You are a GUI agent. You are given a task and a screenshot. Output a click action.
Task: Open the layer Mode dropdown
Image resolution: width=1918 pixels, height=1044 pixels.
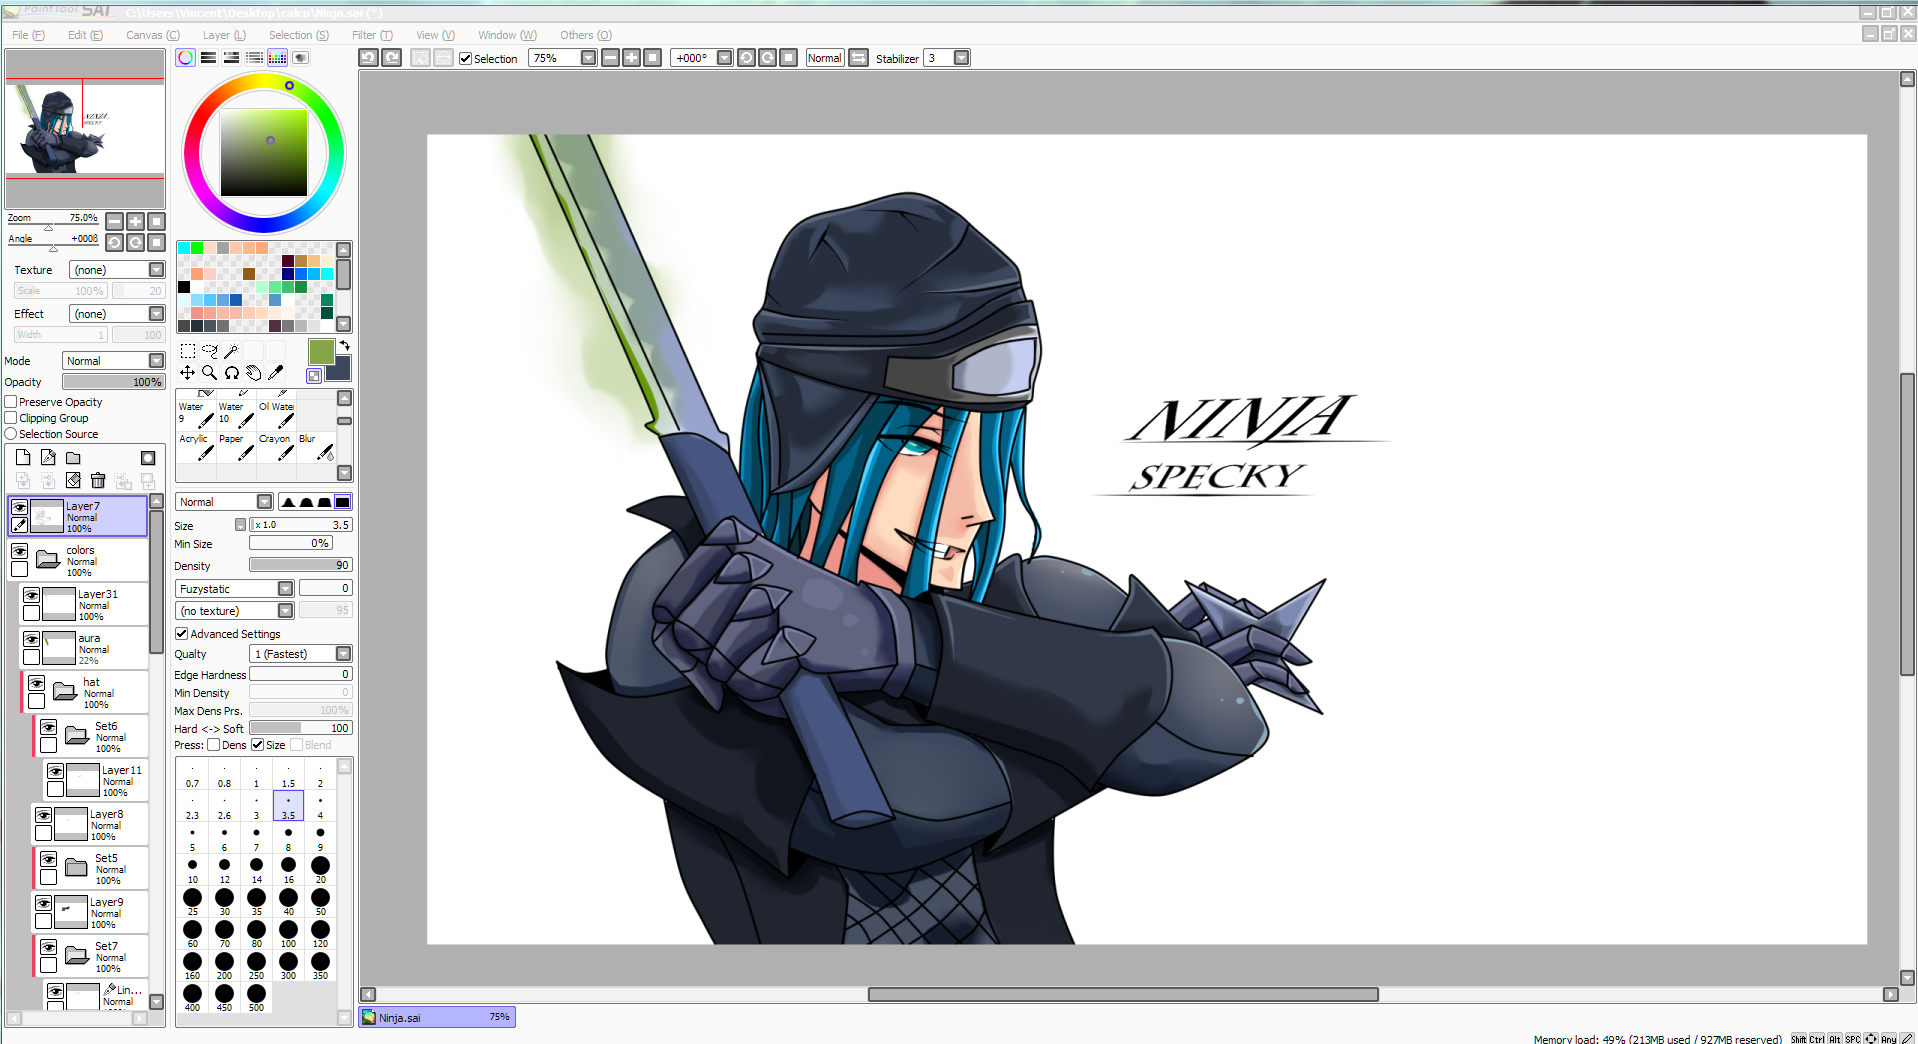click(x=113, y=360)
